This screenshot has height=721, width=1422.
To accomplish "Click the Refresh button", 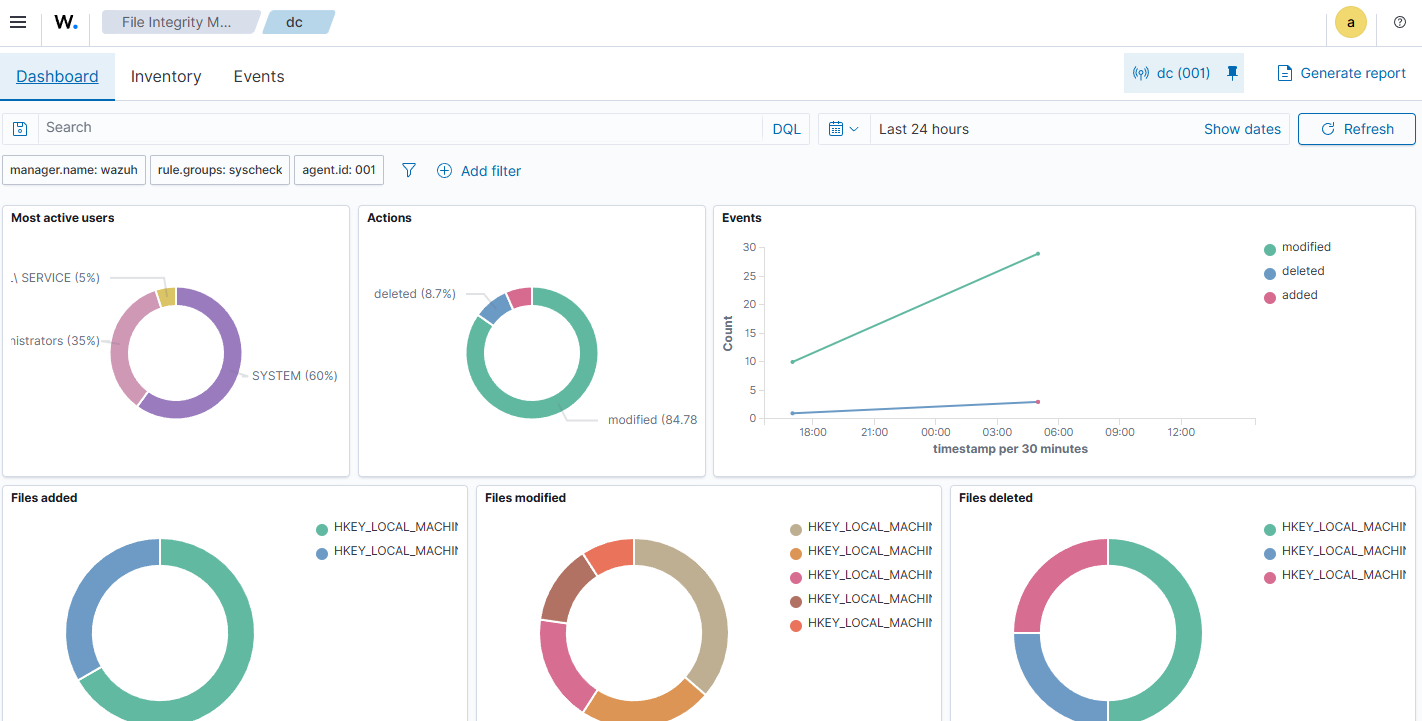I will point(1356,129).
